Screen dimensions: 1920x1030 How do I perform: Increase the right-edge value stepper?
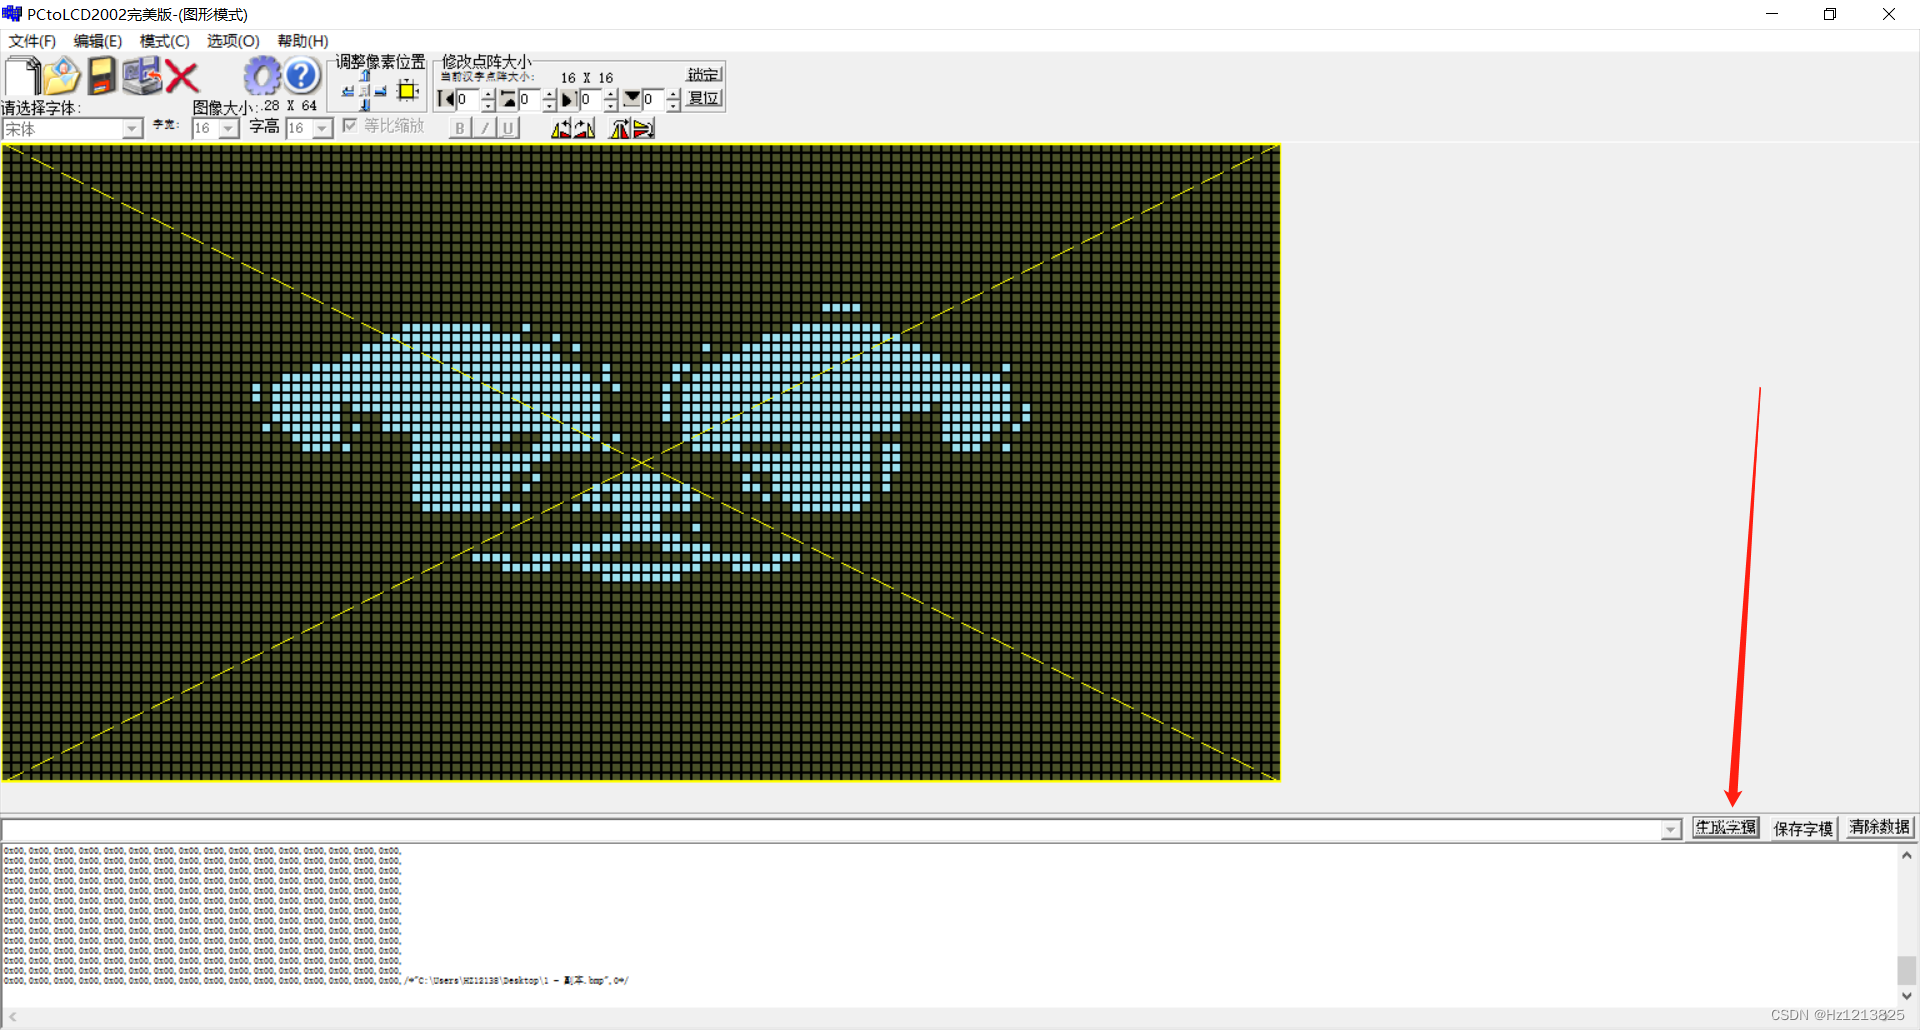[x=611, y=94]
